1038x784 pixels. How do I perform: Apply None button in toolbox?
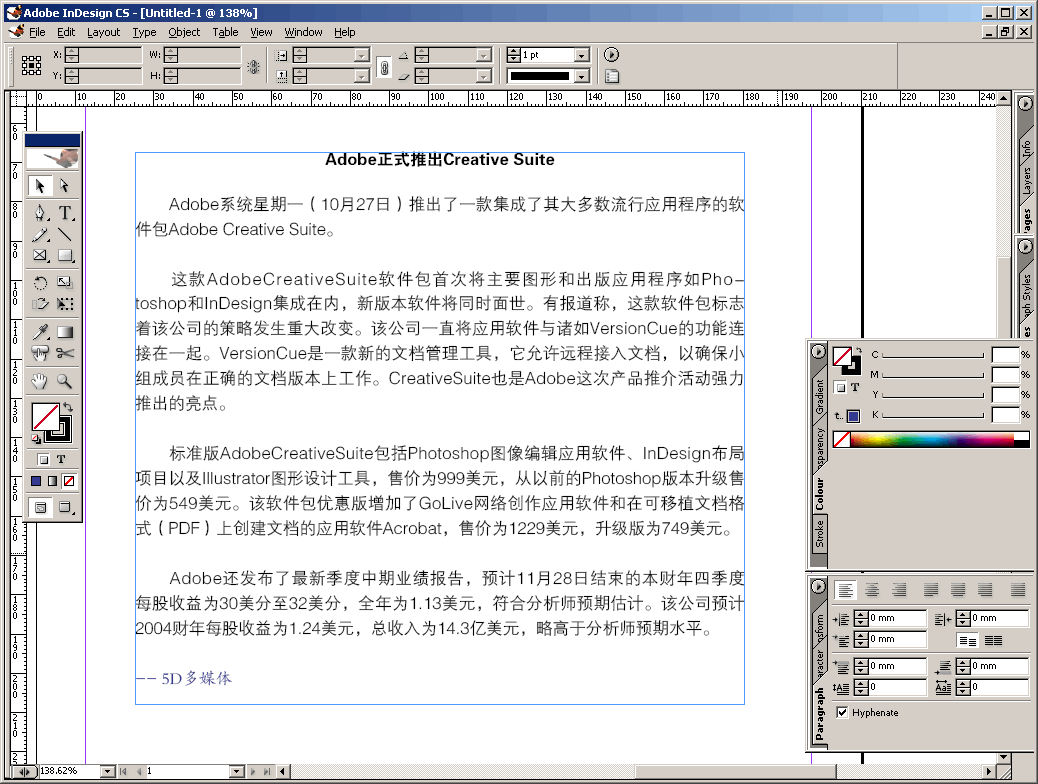(69, 481)
